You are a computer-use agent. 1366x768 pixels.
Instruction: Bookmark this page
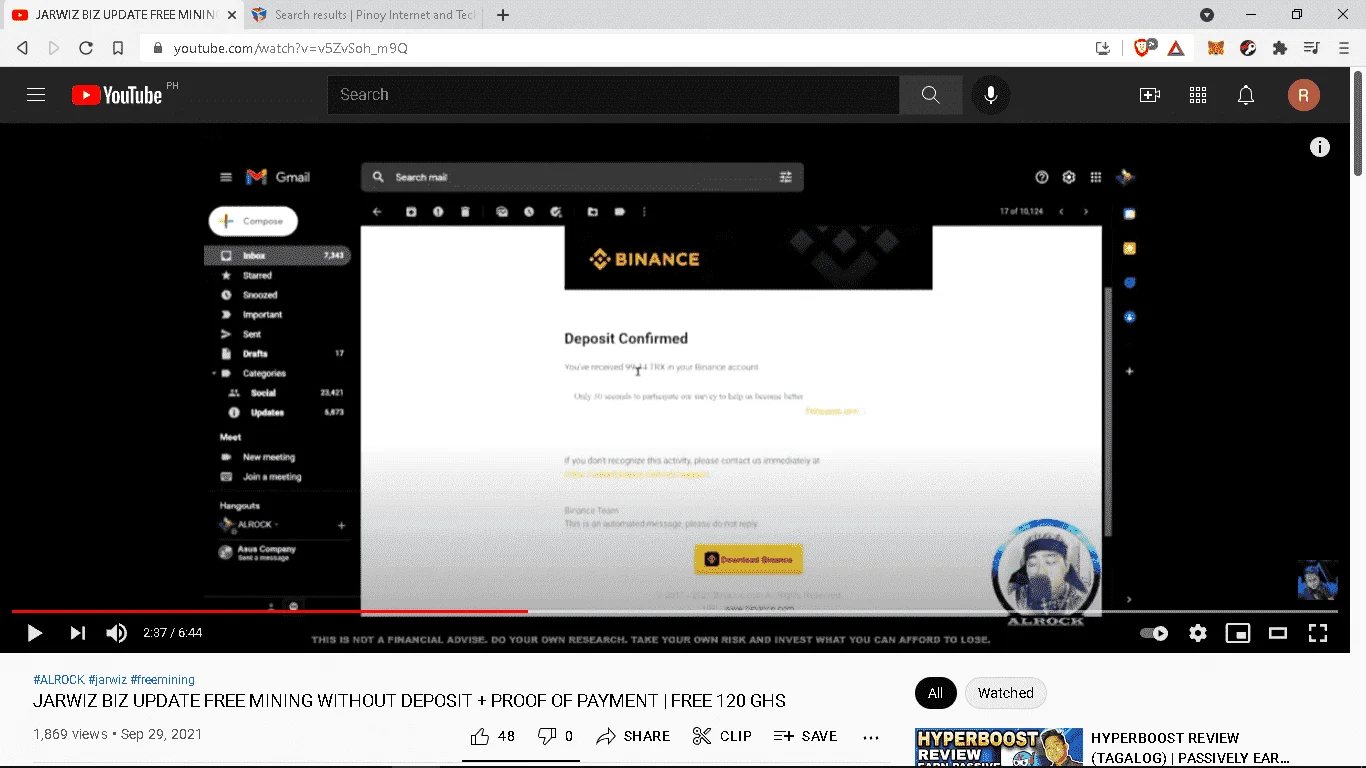(118, 48)
